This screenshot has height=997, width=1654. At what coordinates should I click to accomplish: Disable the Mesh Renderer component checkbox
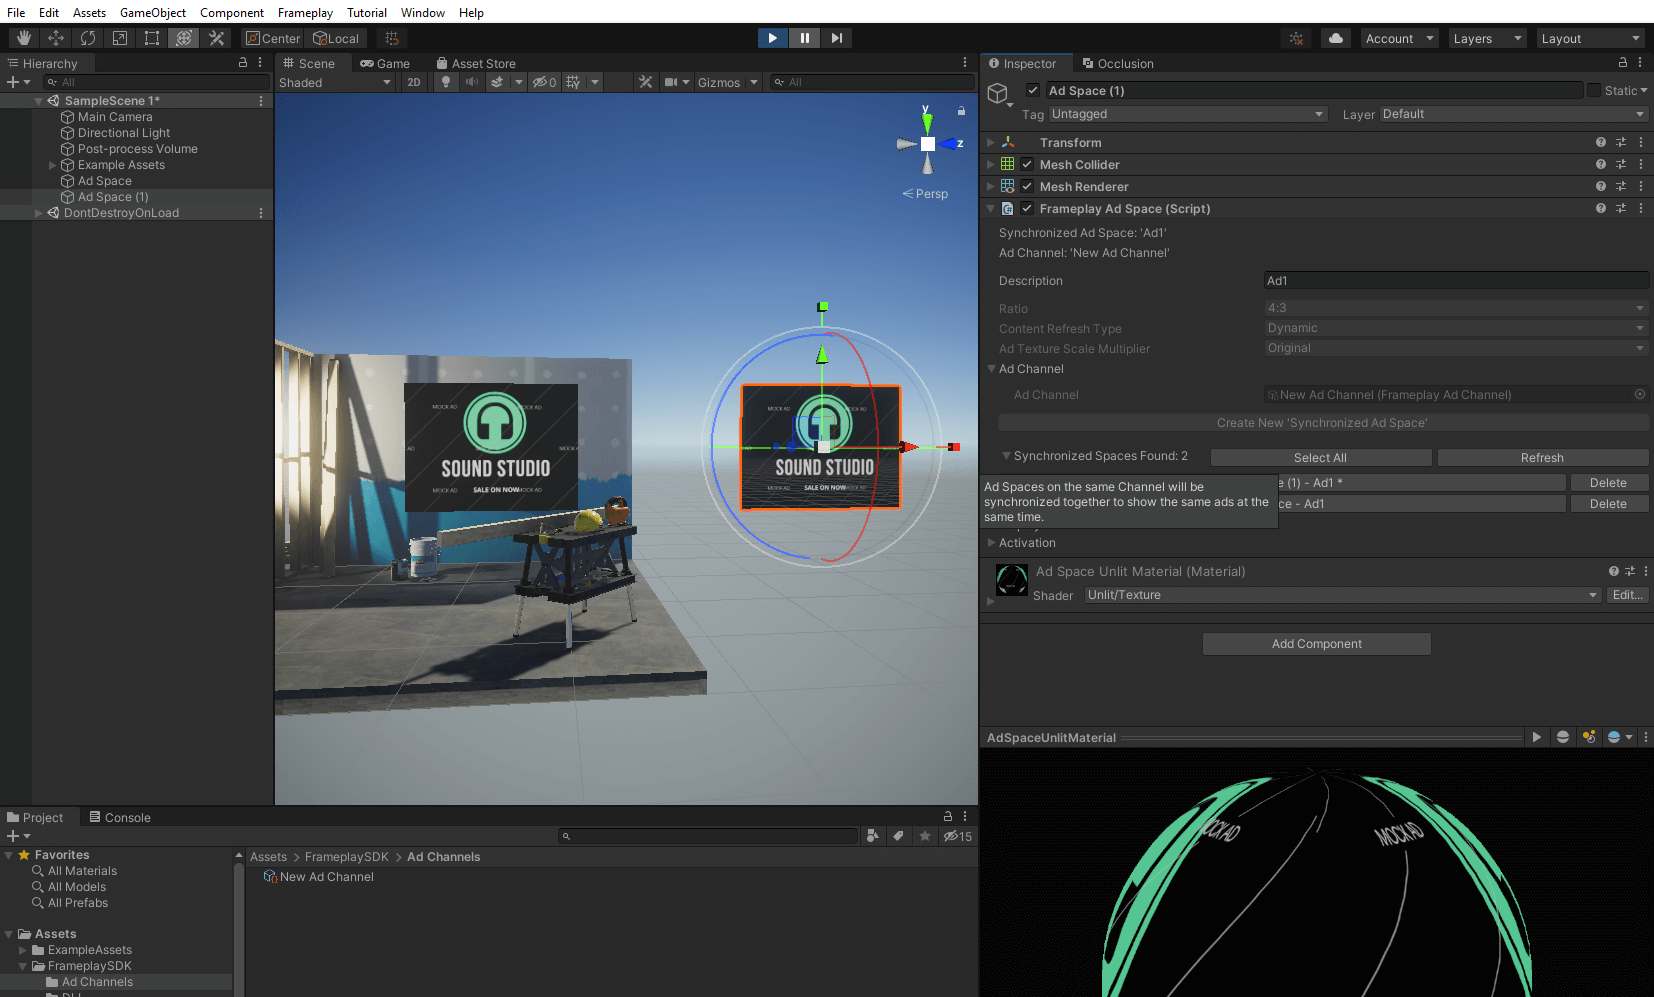pos(1027,186)
